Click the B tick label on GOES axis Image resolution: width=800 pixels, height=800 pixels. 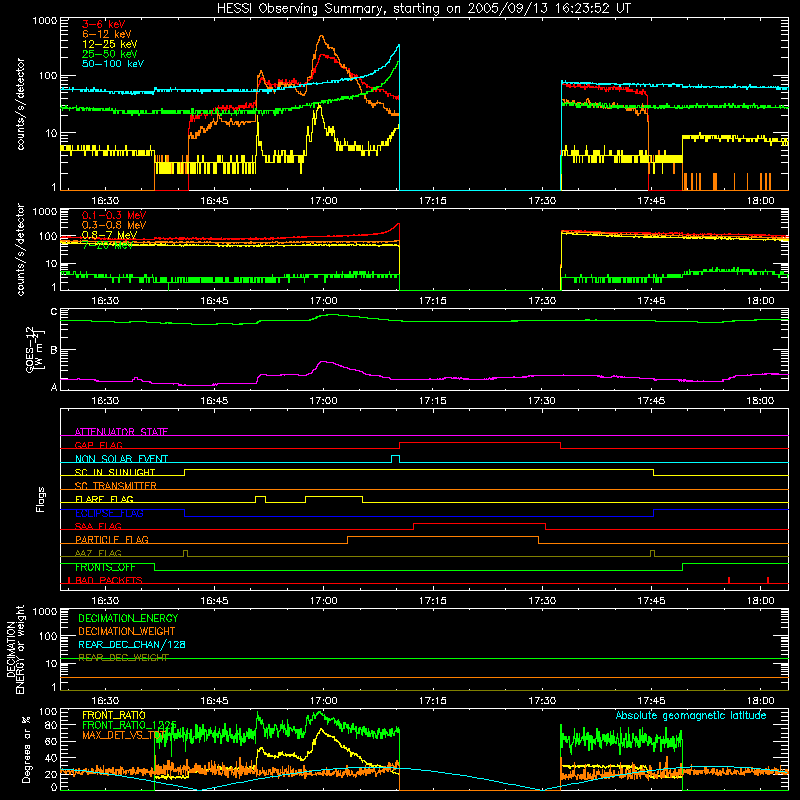point(54,350)
